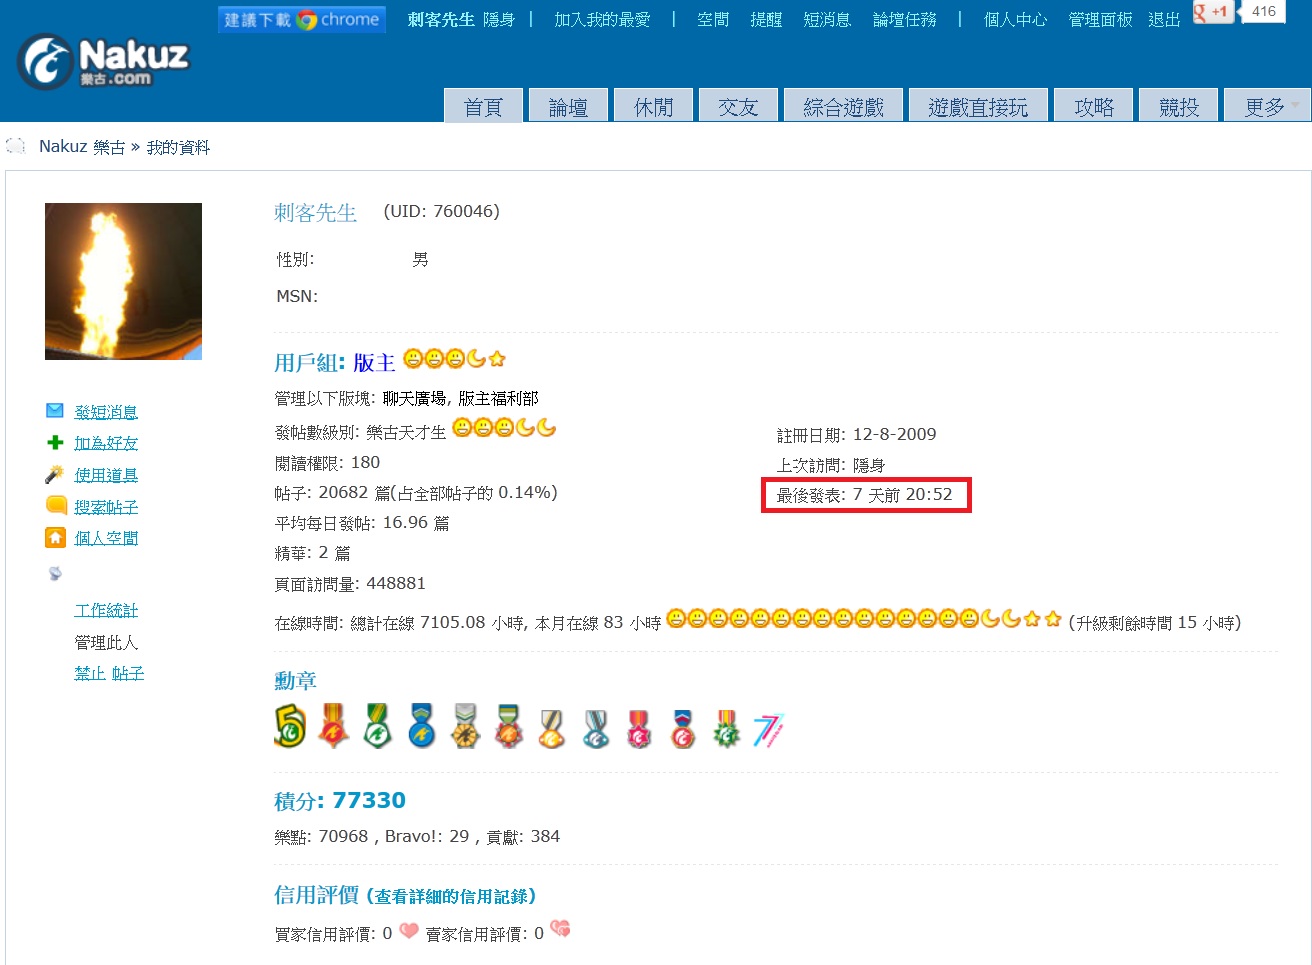Click the gold medal with gray chevron ribbon
1312x965 pixels.
(465, 727)
